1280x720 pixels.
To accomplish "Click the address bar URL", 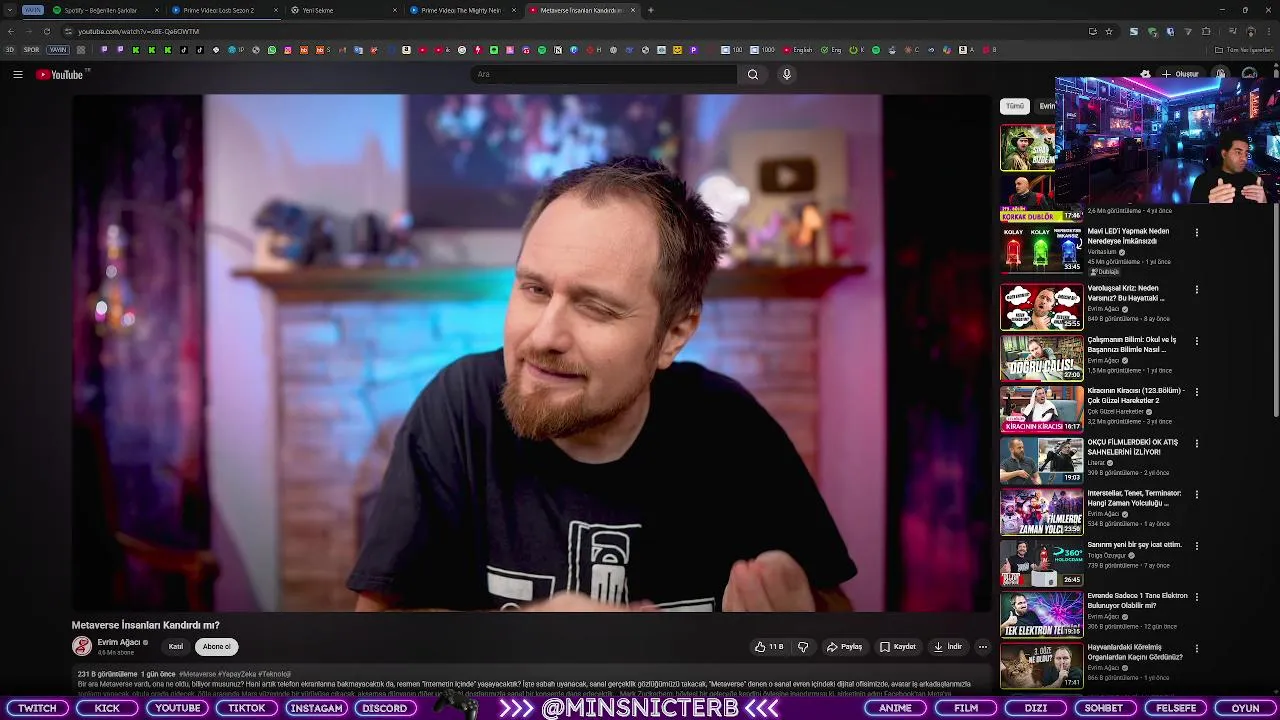I will [139, 31].
